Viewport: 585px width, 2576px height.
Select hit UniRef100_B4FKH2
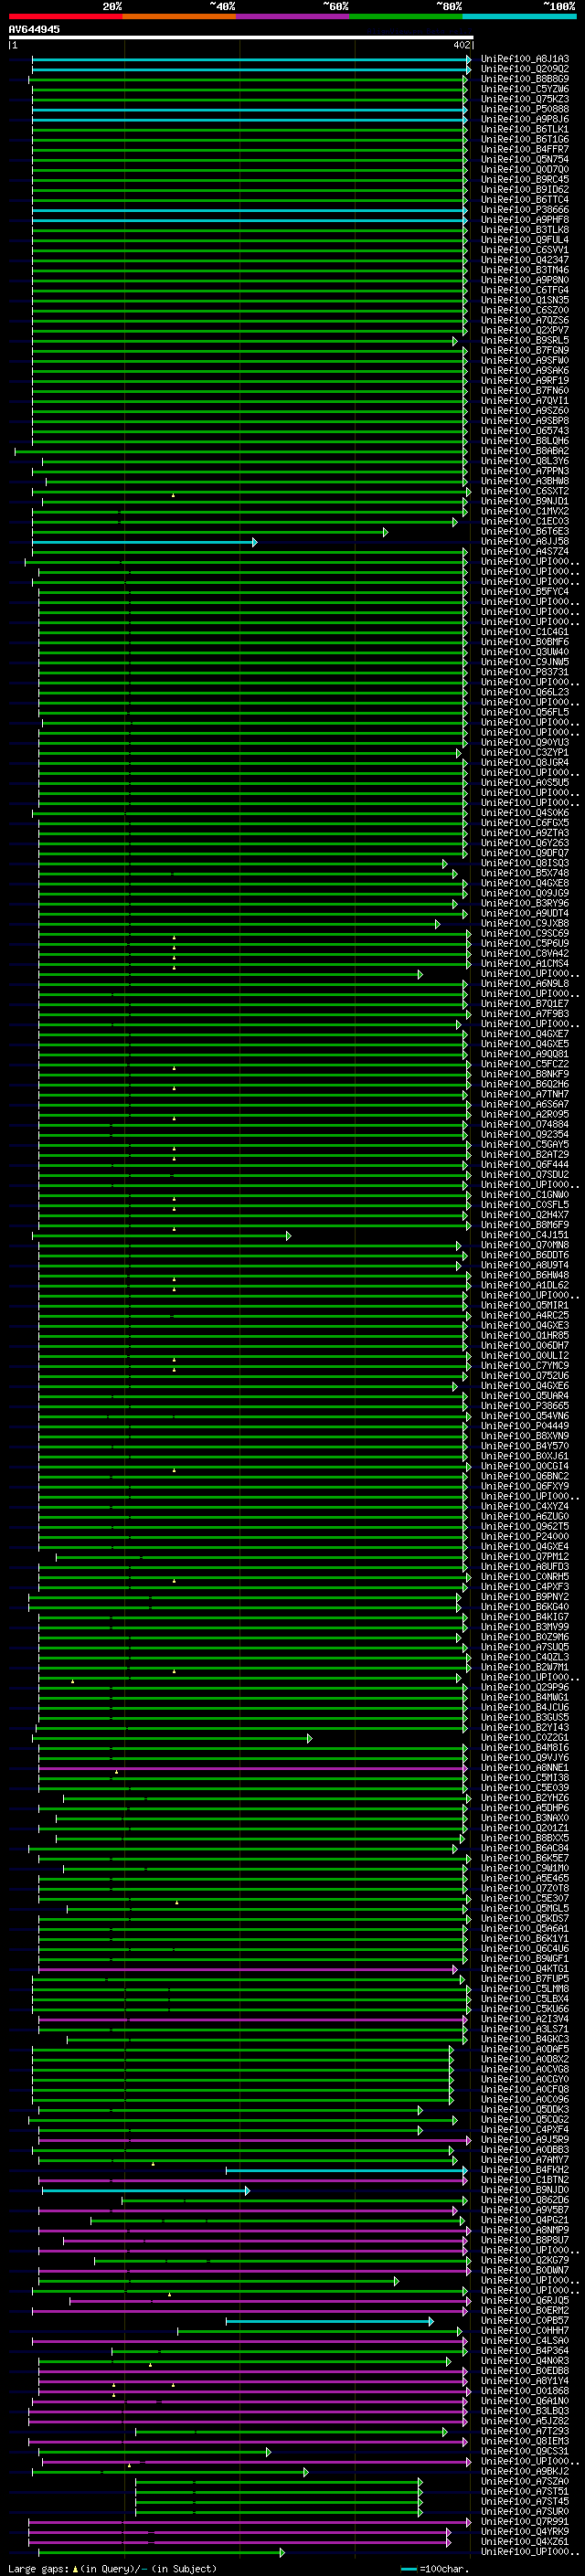coord(525,2171)
